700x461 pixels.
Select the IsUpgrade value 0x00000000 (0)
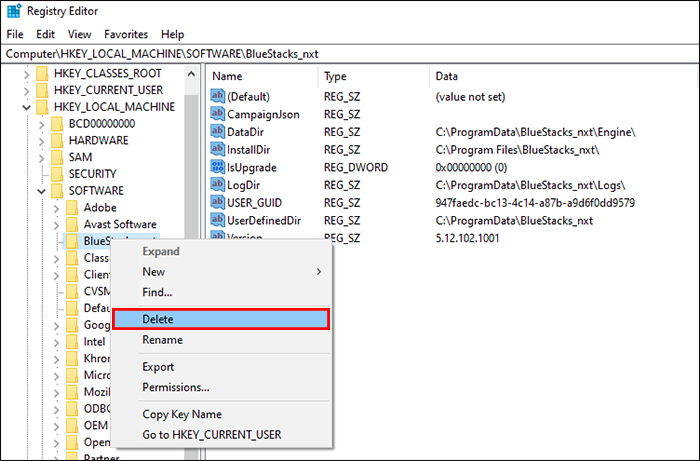point(471,167)
